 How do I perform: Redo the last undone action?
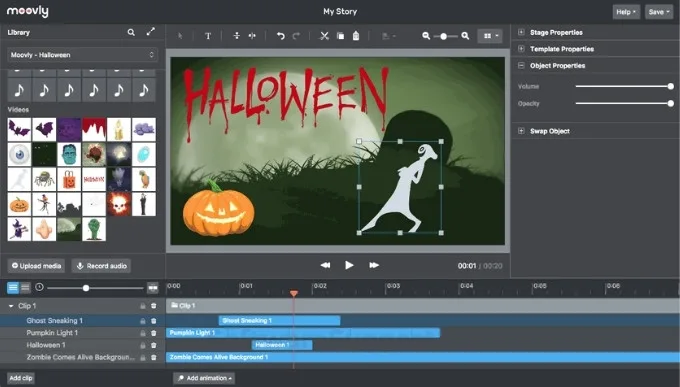(x=296, y=36)
